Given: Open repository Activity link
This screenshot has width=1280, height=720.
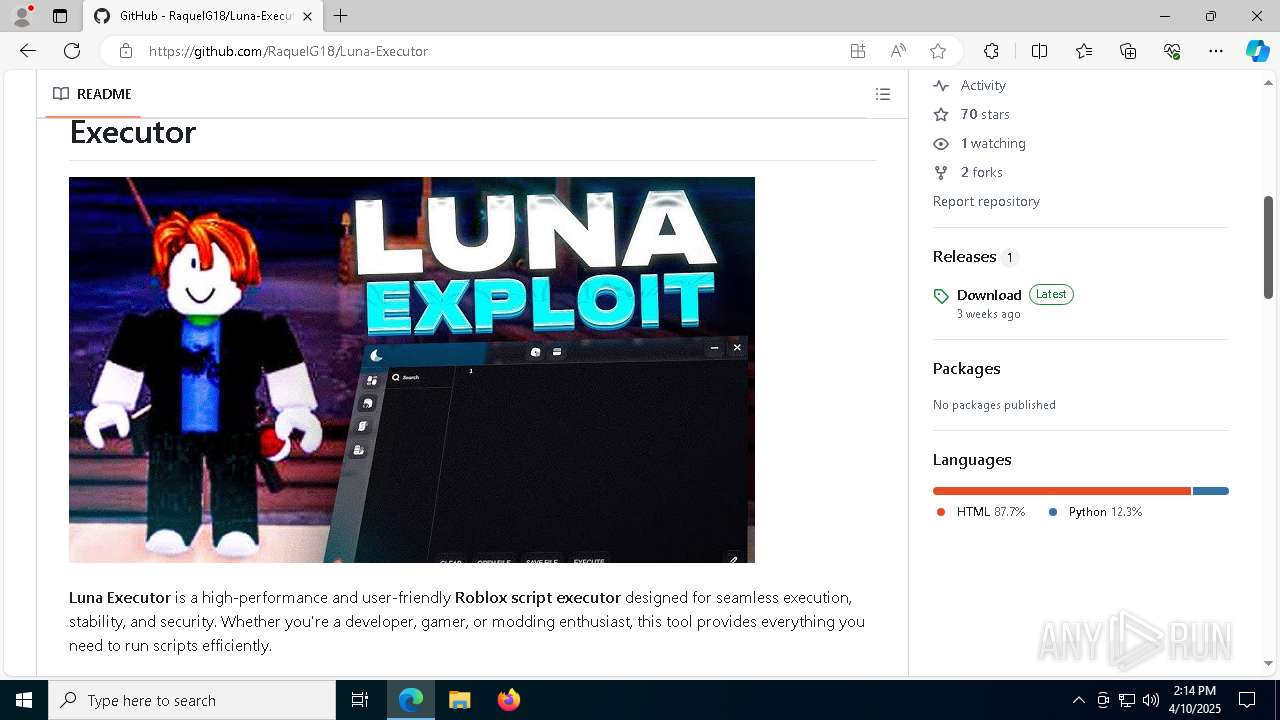Looking at the screenshot, I should [983, 85].
